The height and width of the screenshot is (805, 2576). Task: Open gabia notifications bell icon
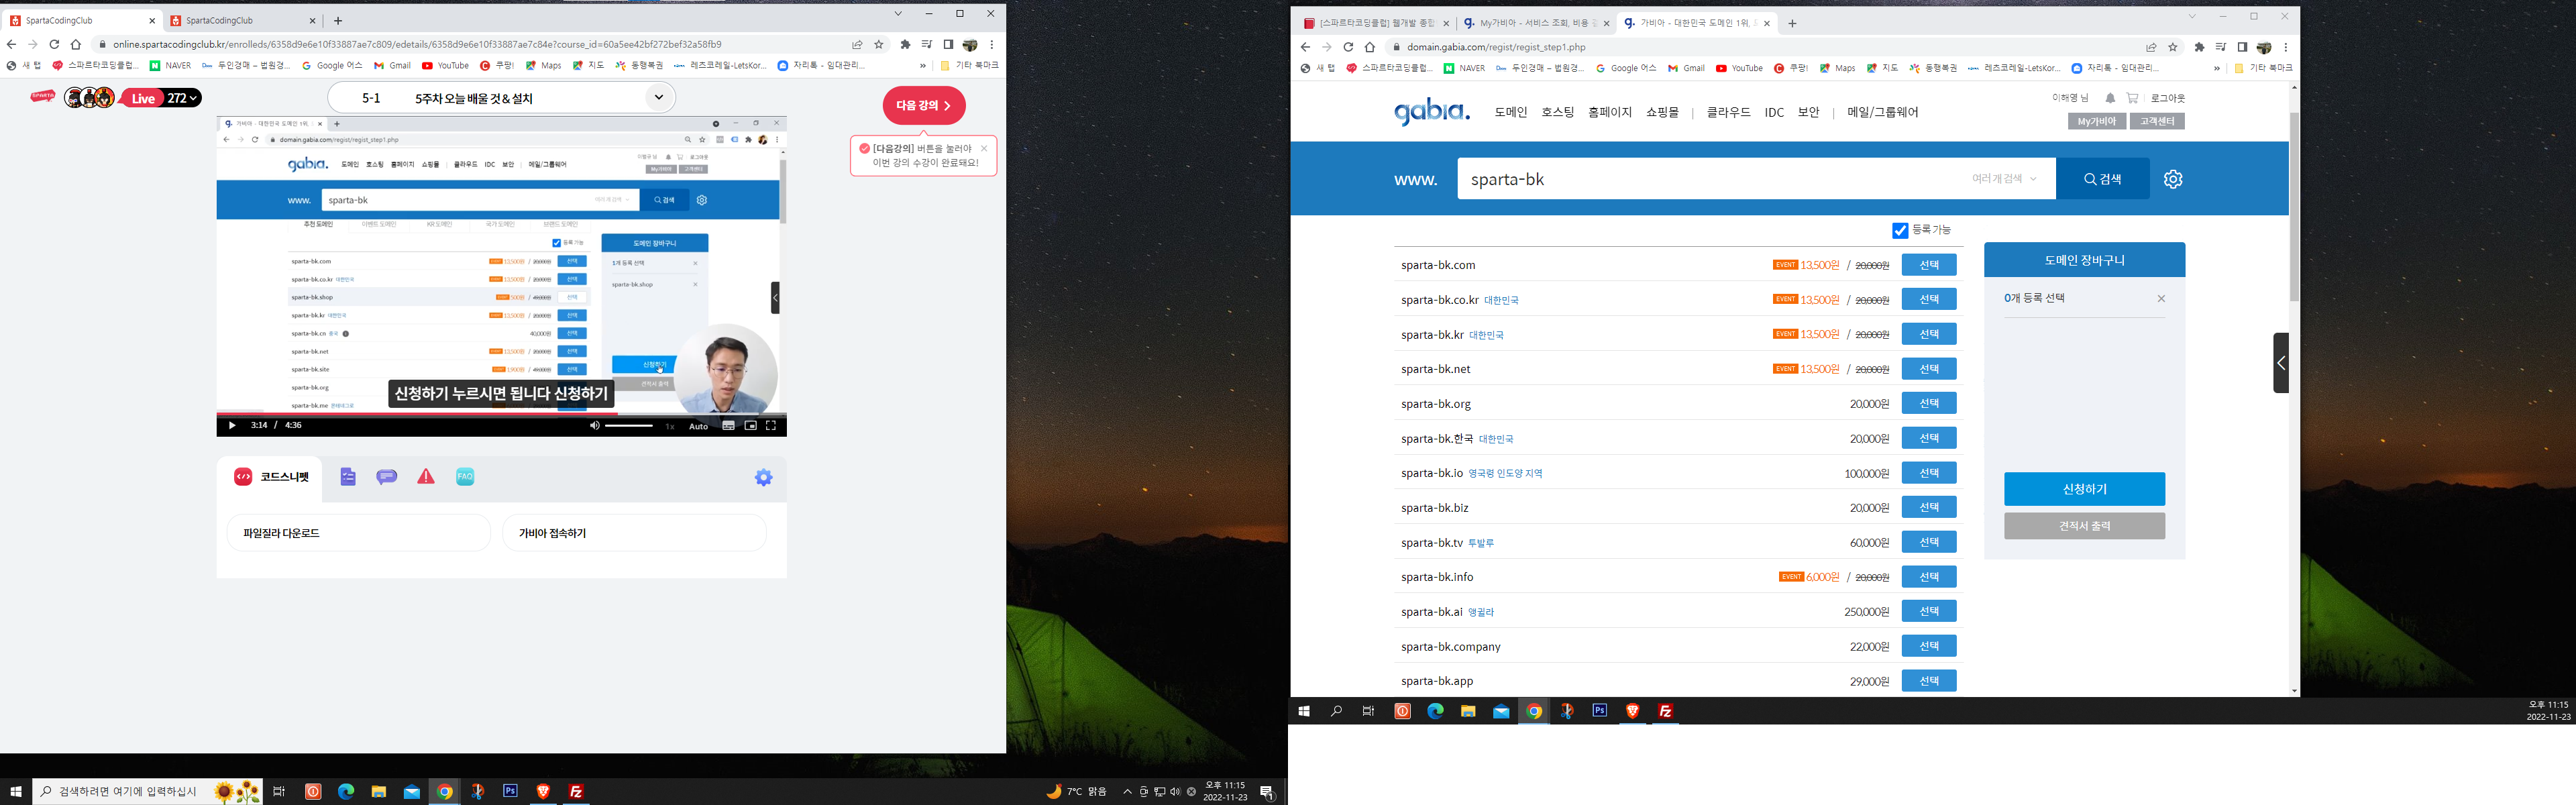2110,98
